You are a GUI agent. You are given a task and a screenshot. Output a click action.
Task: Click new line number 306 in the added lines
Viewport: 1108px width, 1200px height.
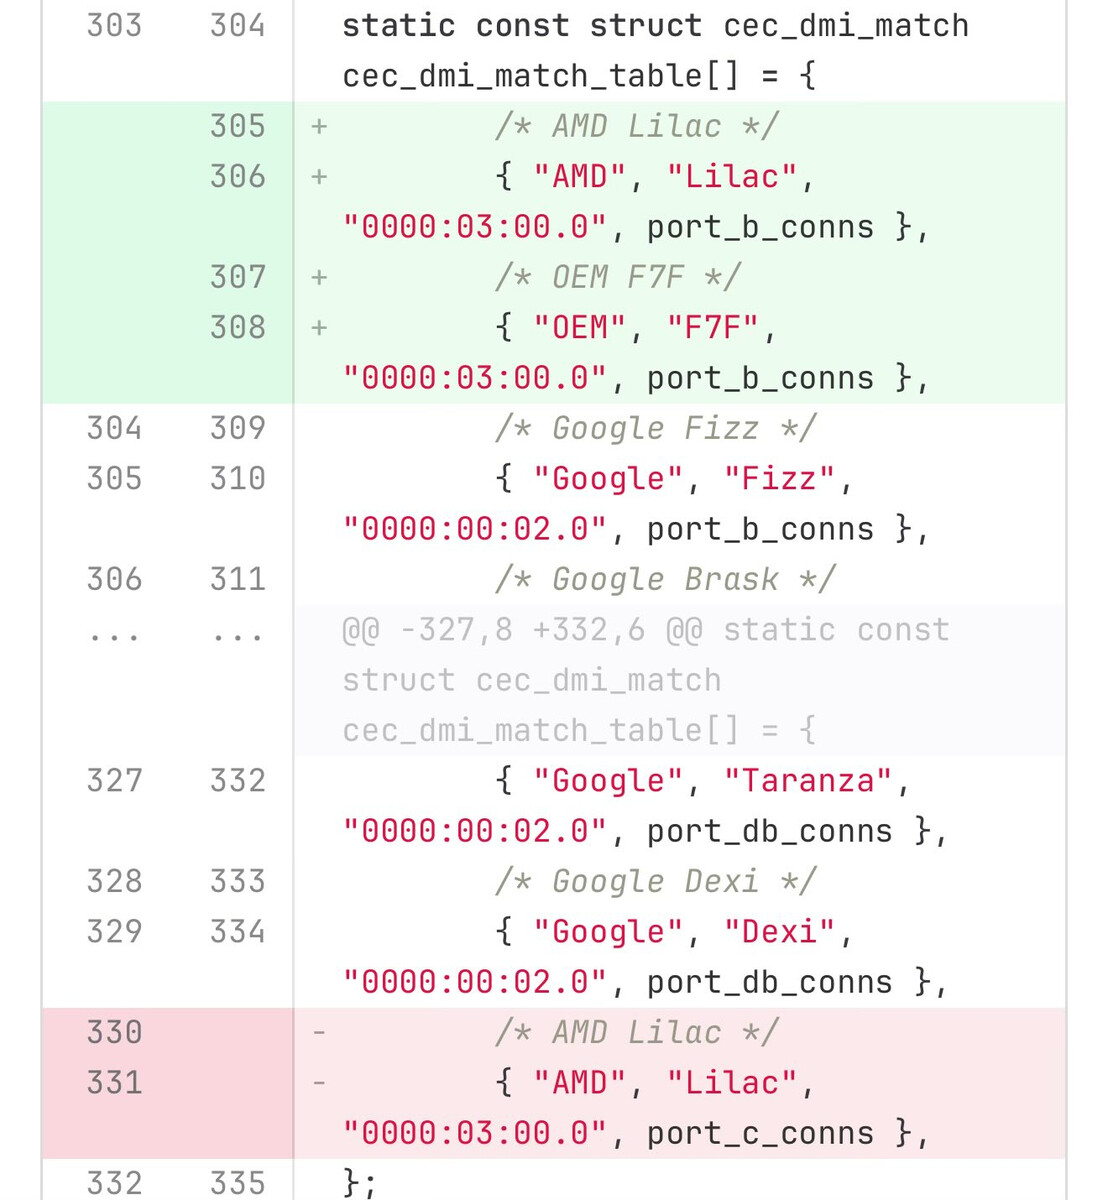coord(237,177)
